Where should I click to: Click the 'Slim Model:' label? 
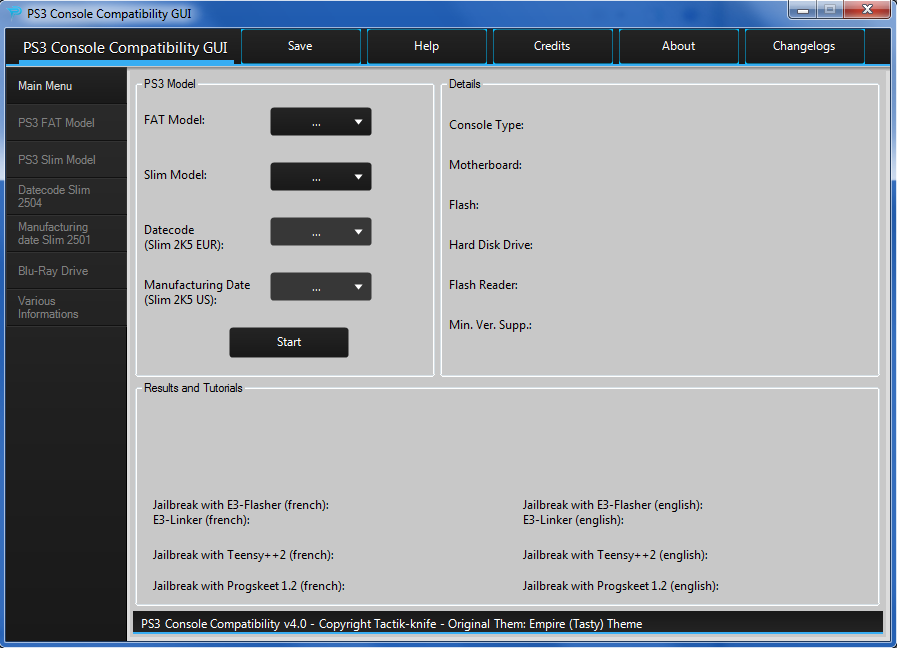[x=176, y=175]
